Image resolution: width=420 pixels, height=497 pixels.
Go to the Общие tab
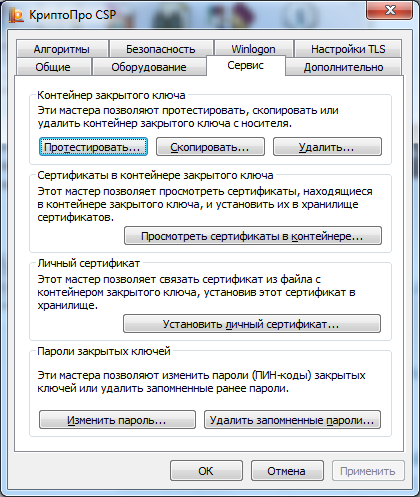click(x=53, y=67)
